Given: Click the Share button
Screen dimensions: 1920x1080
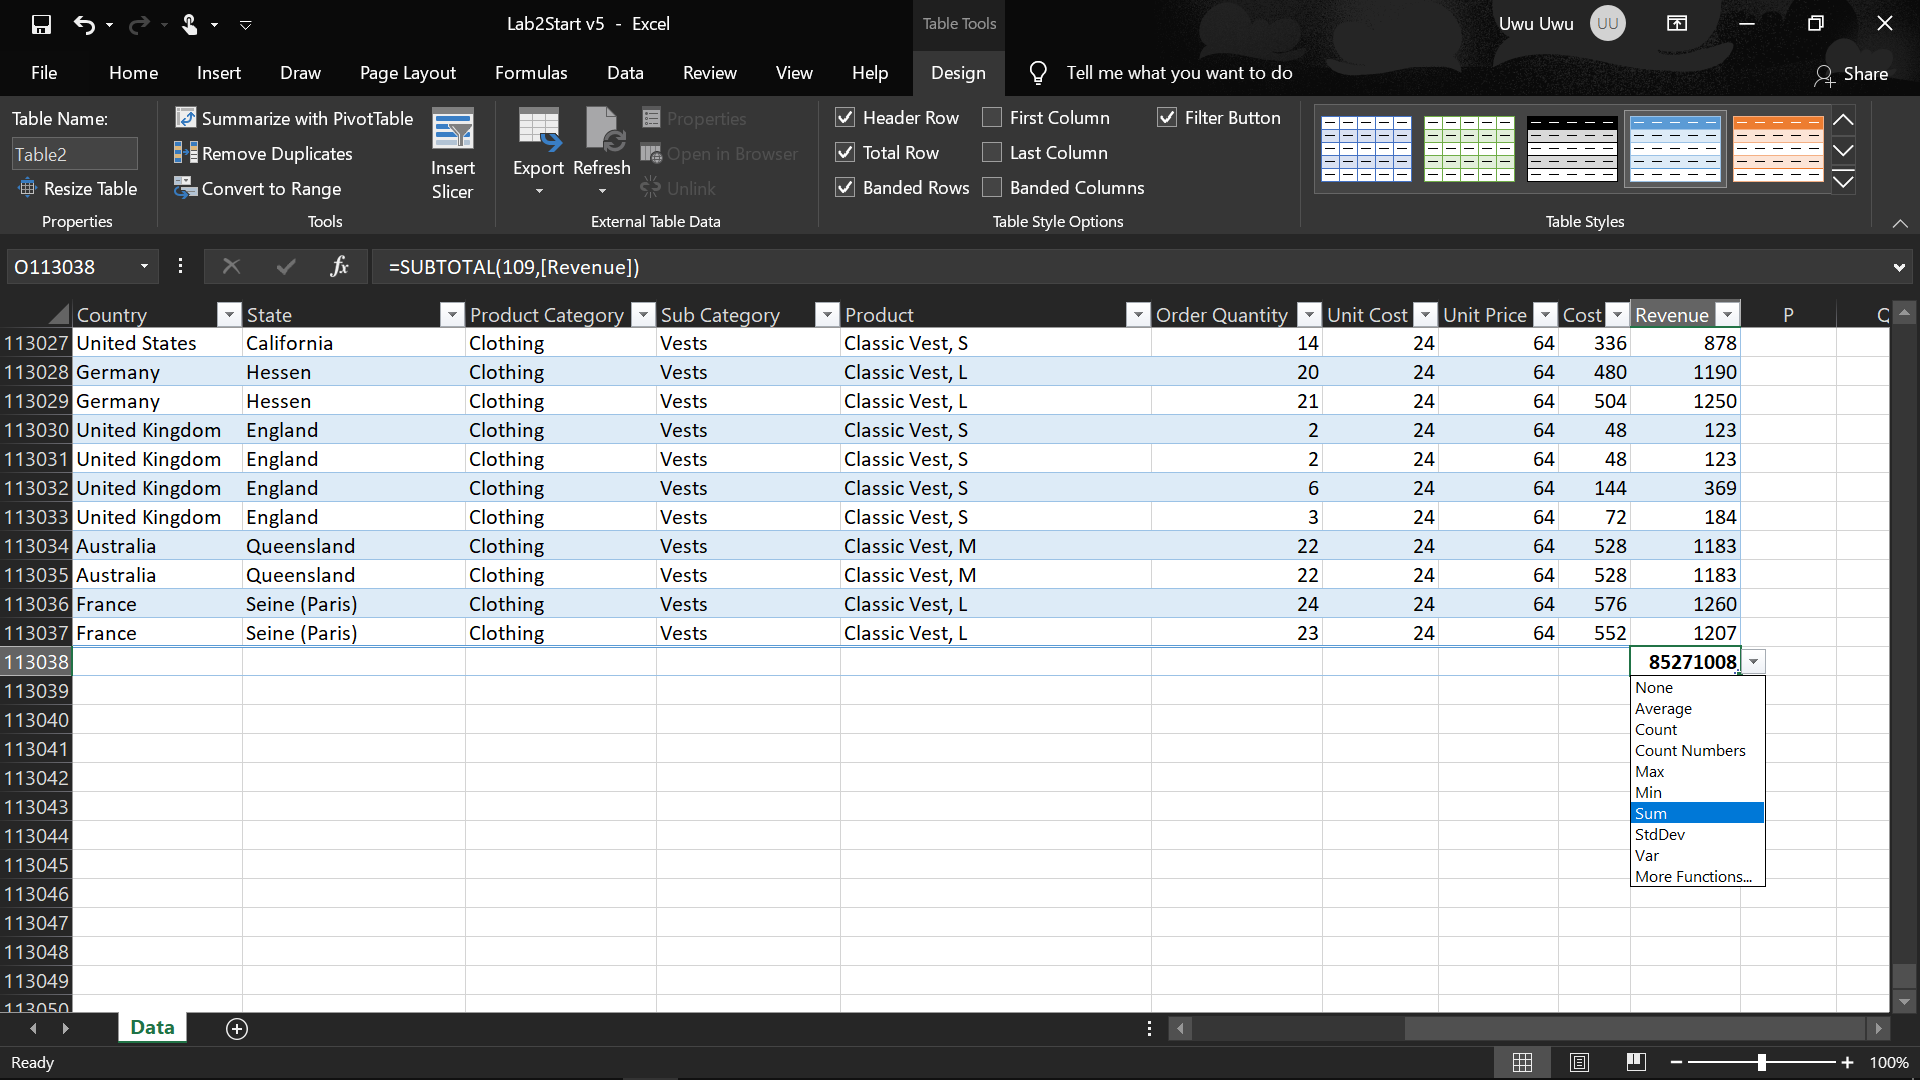Looking at the screenshot, I should point(1851,74).
